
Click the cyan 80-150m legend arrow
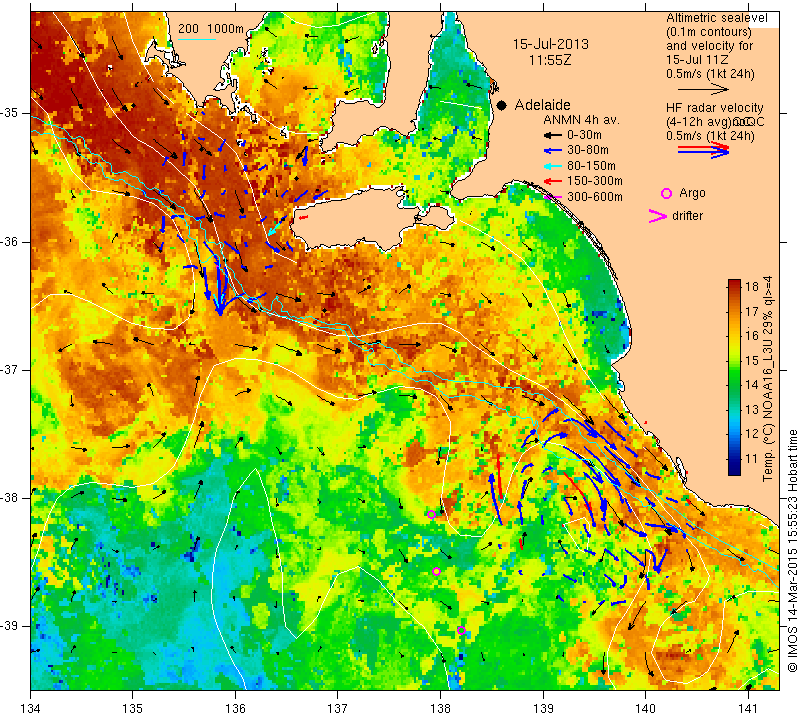[553, 166]
